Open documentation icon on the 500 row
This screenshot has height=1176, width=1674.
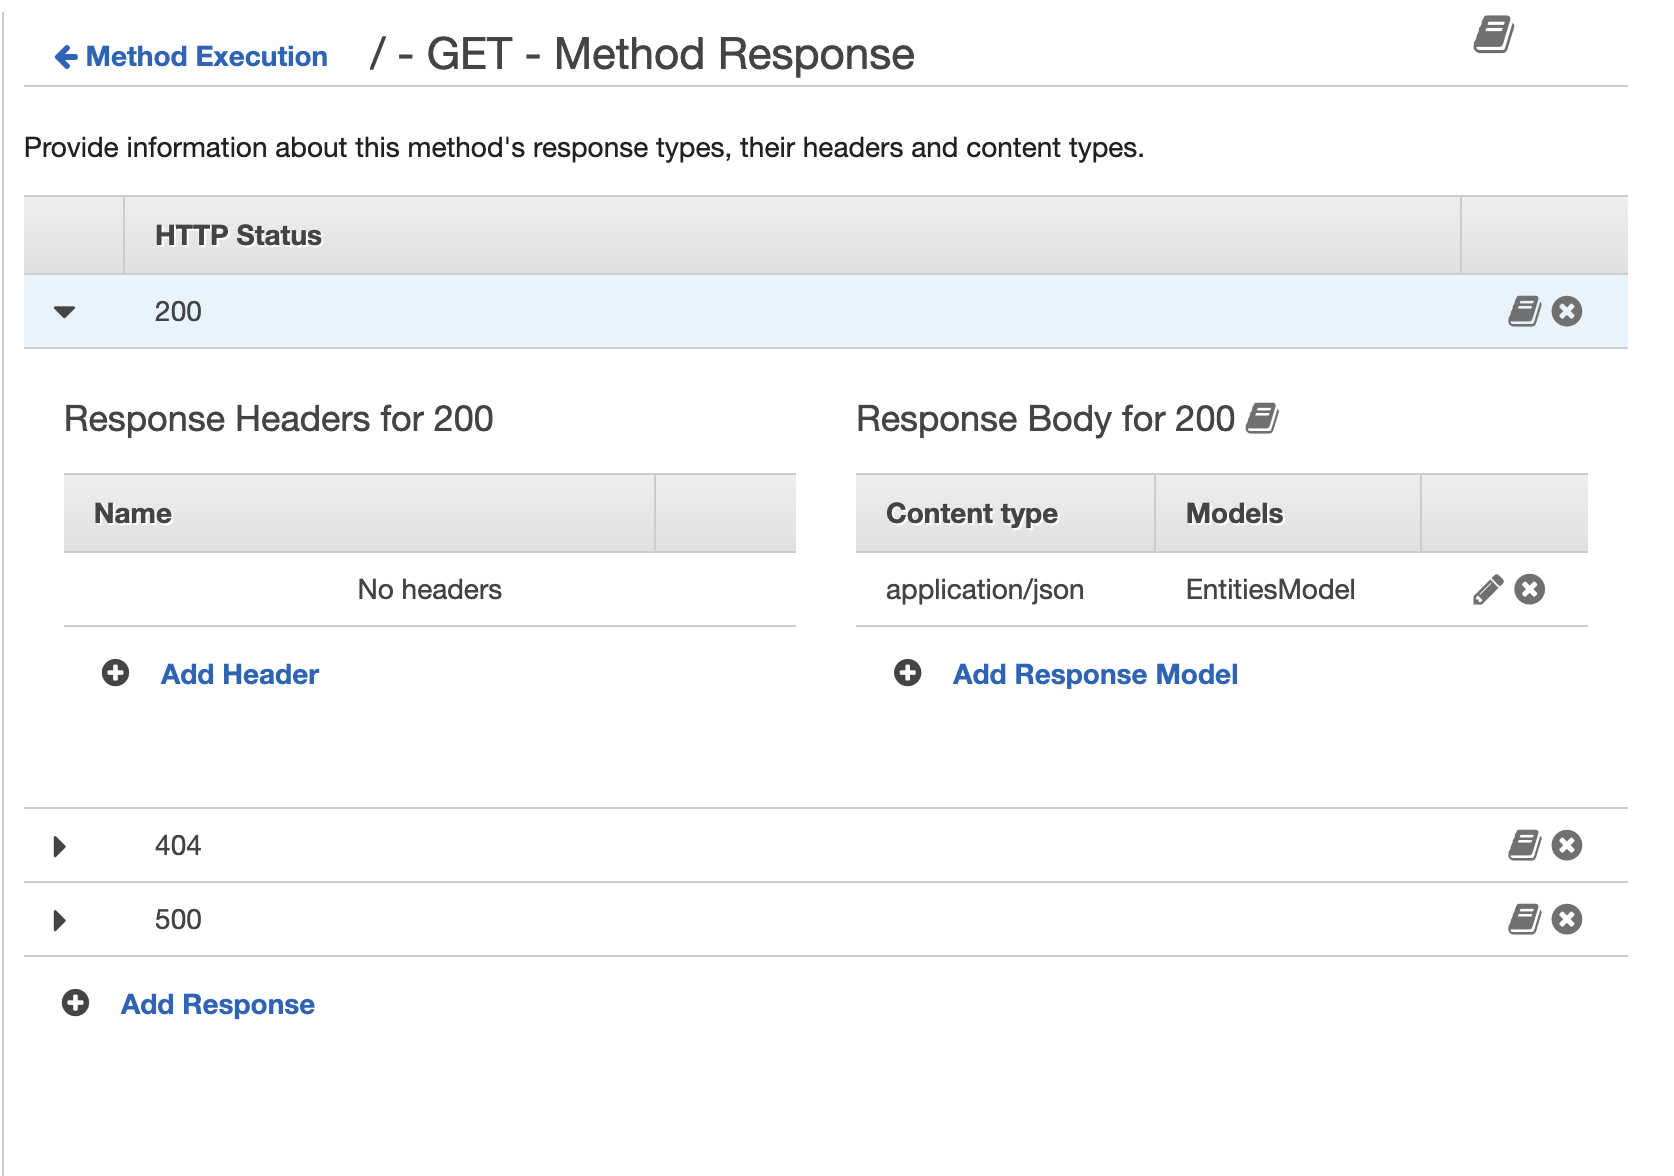pyautogui.click(x=1522, y=919)
